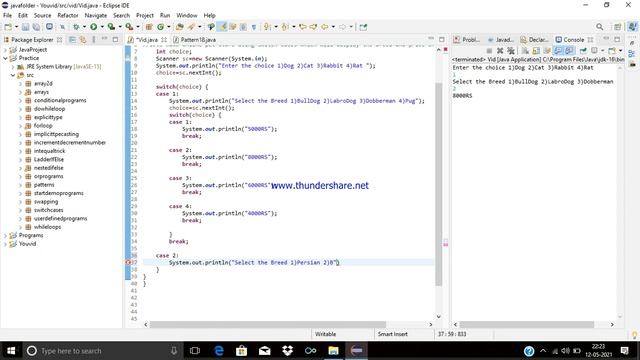Open the Project menu
The height and width of the screenshot is (360, 640).
pos(145,15)
